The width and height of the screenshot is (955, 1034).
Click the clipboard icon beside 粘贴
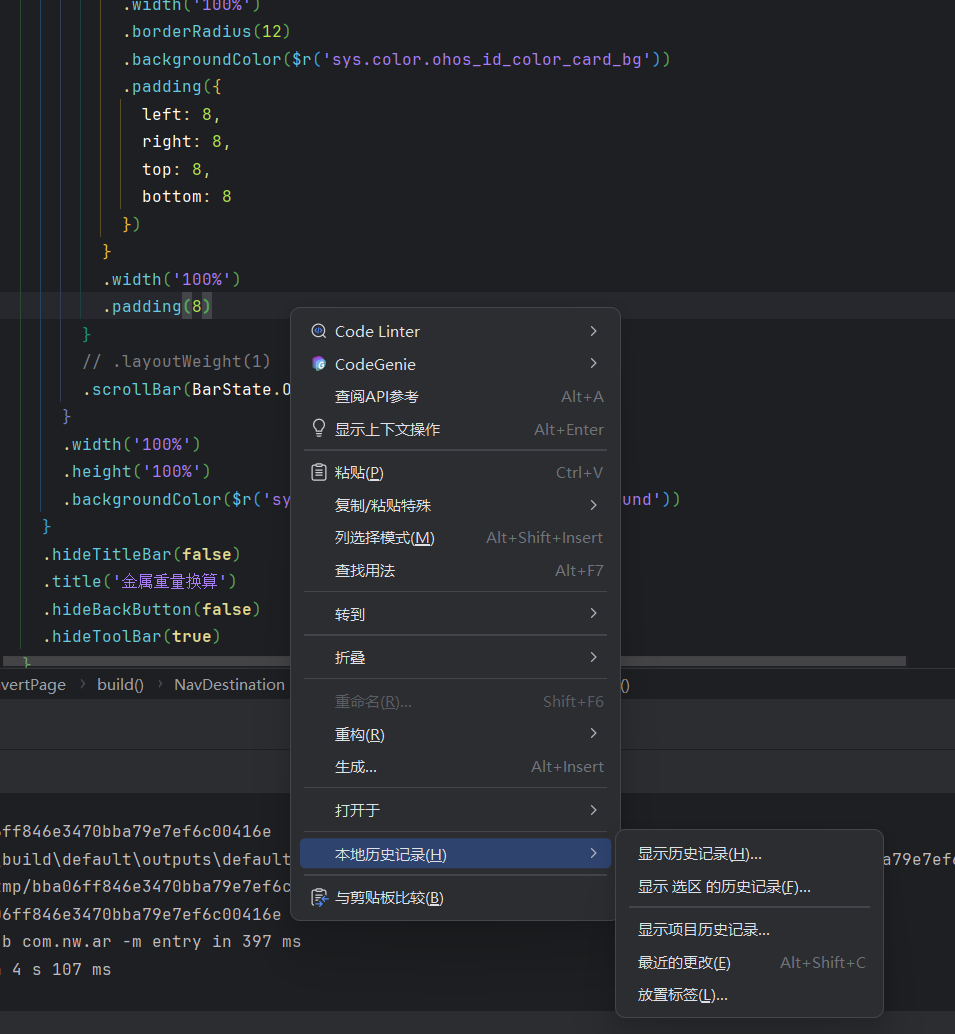coord(319,472)
